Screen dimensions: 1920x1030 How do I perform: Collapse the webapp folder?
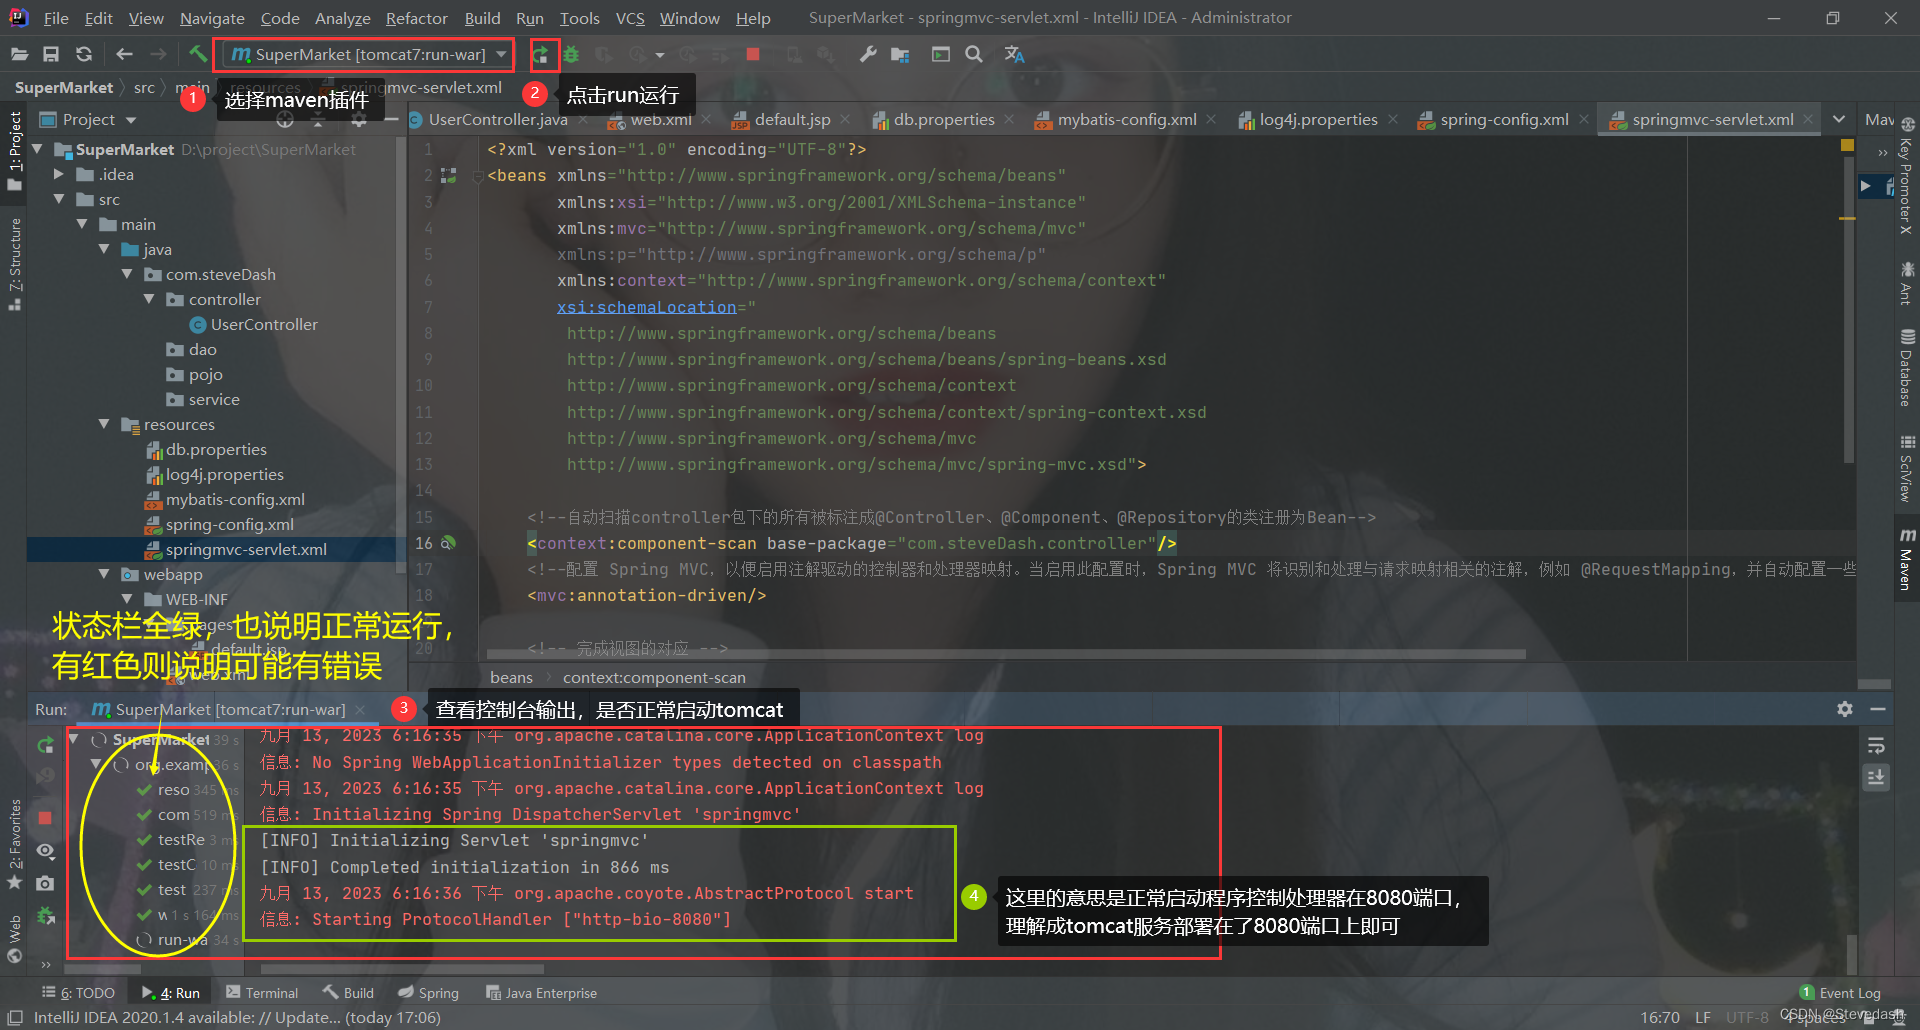(x=104, y=574)
